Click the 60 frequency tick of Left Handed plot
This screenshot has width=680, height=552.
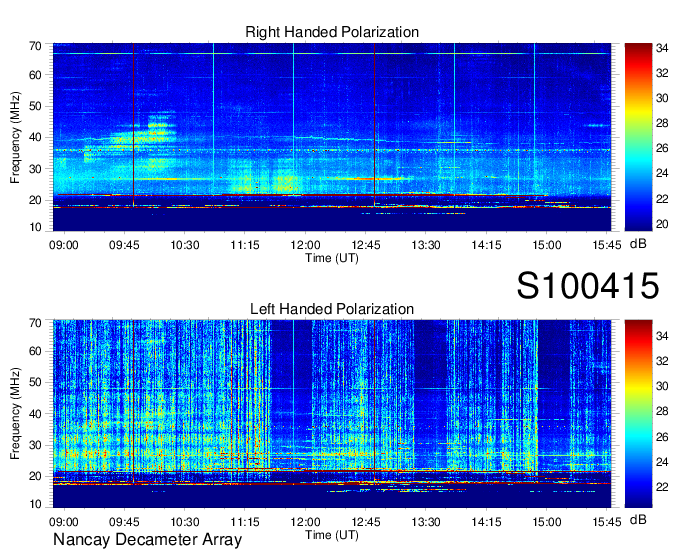click(x=35, y=351)
